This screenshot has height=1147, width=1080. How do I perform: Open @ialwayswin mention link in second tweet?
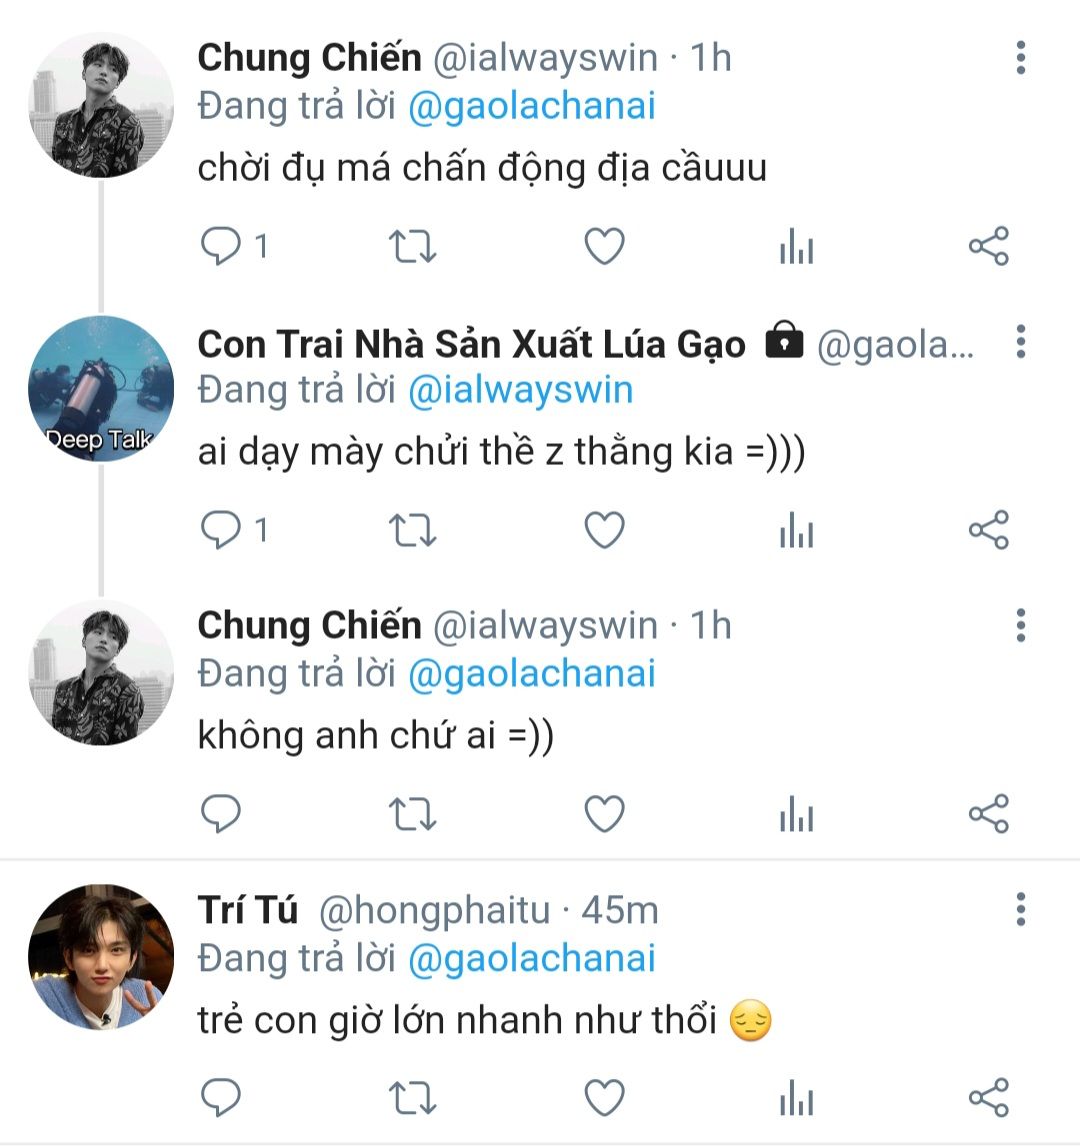520,390
